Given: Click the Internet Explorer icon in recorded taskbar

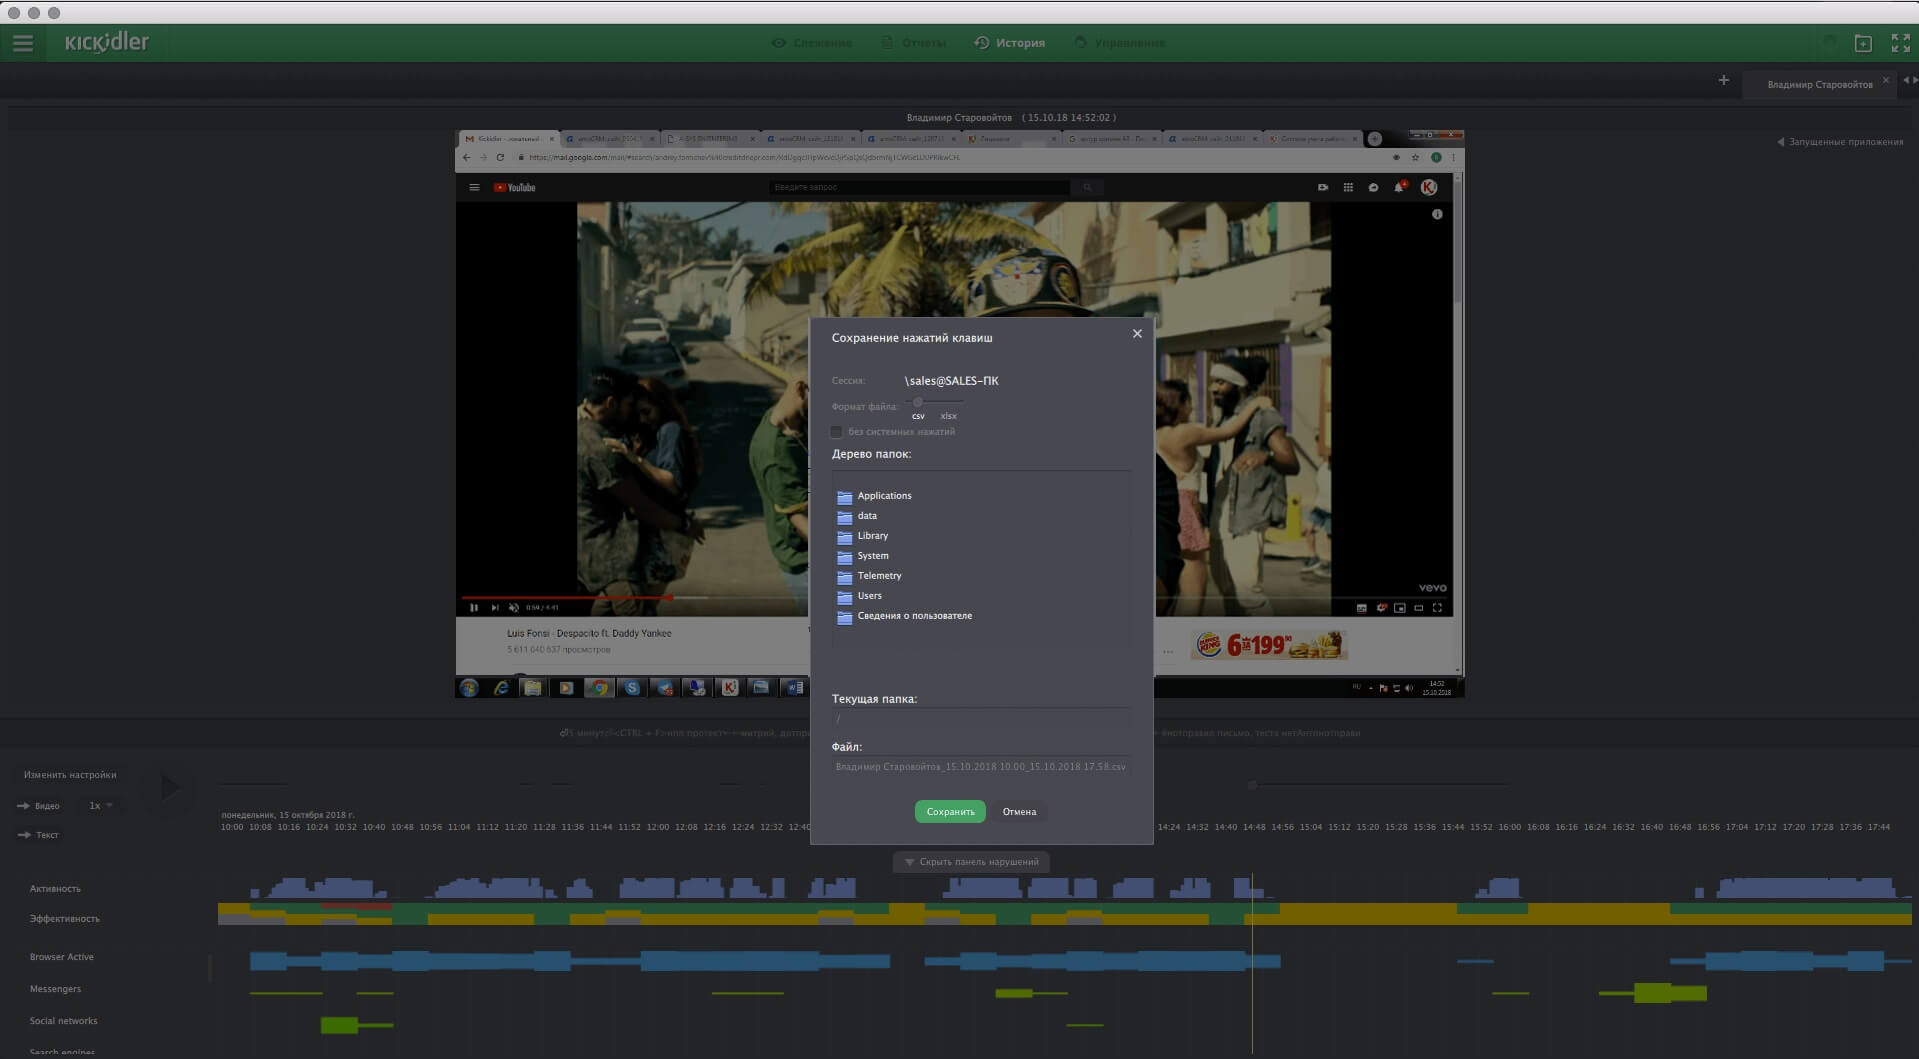Looking at the screenshot, I should click(501, 687).
